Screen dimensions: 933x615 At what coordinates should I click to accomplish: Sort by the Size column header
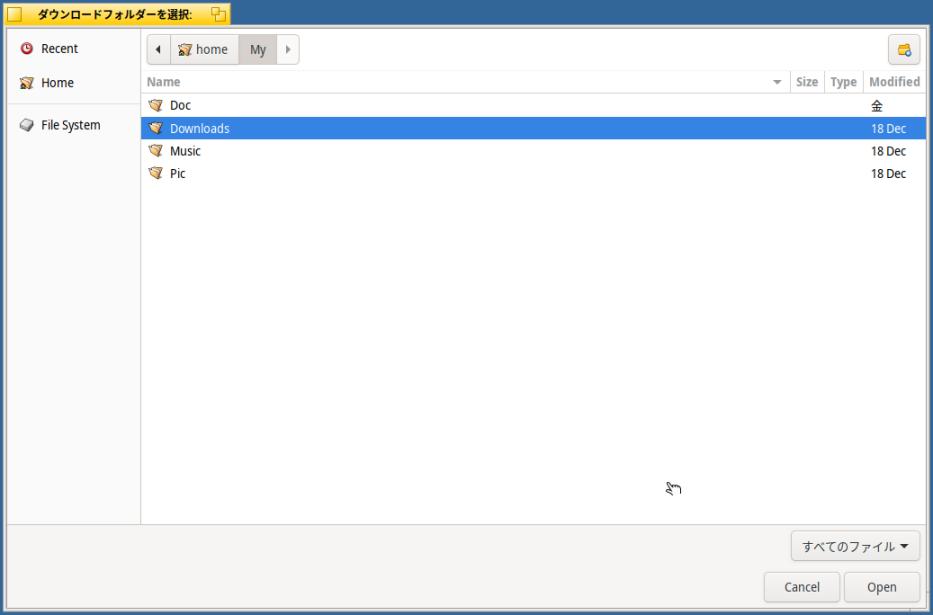807,82
